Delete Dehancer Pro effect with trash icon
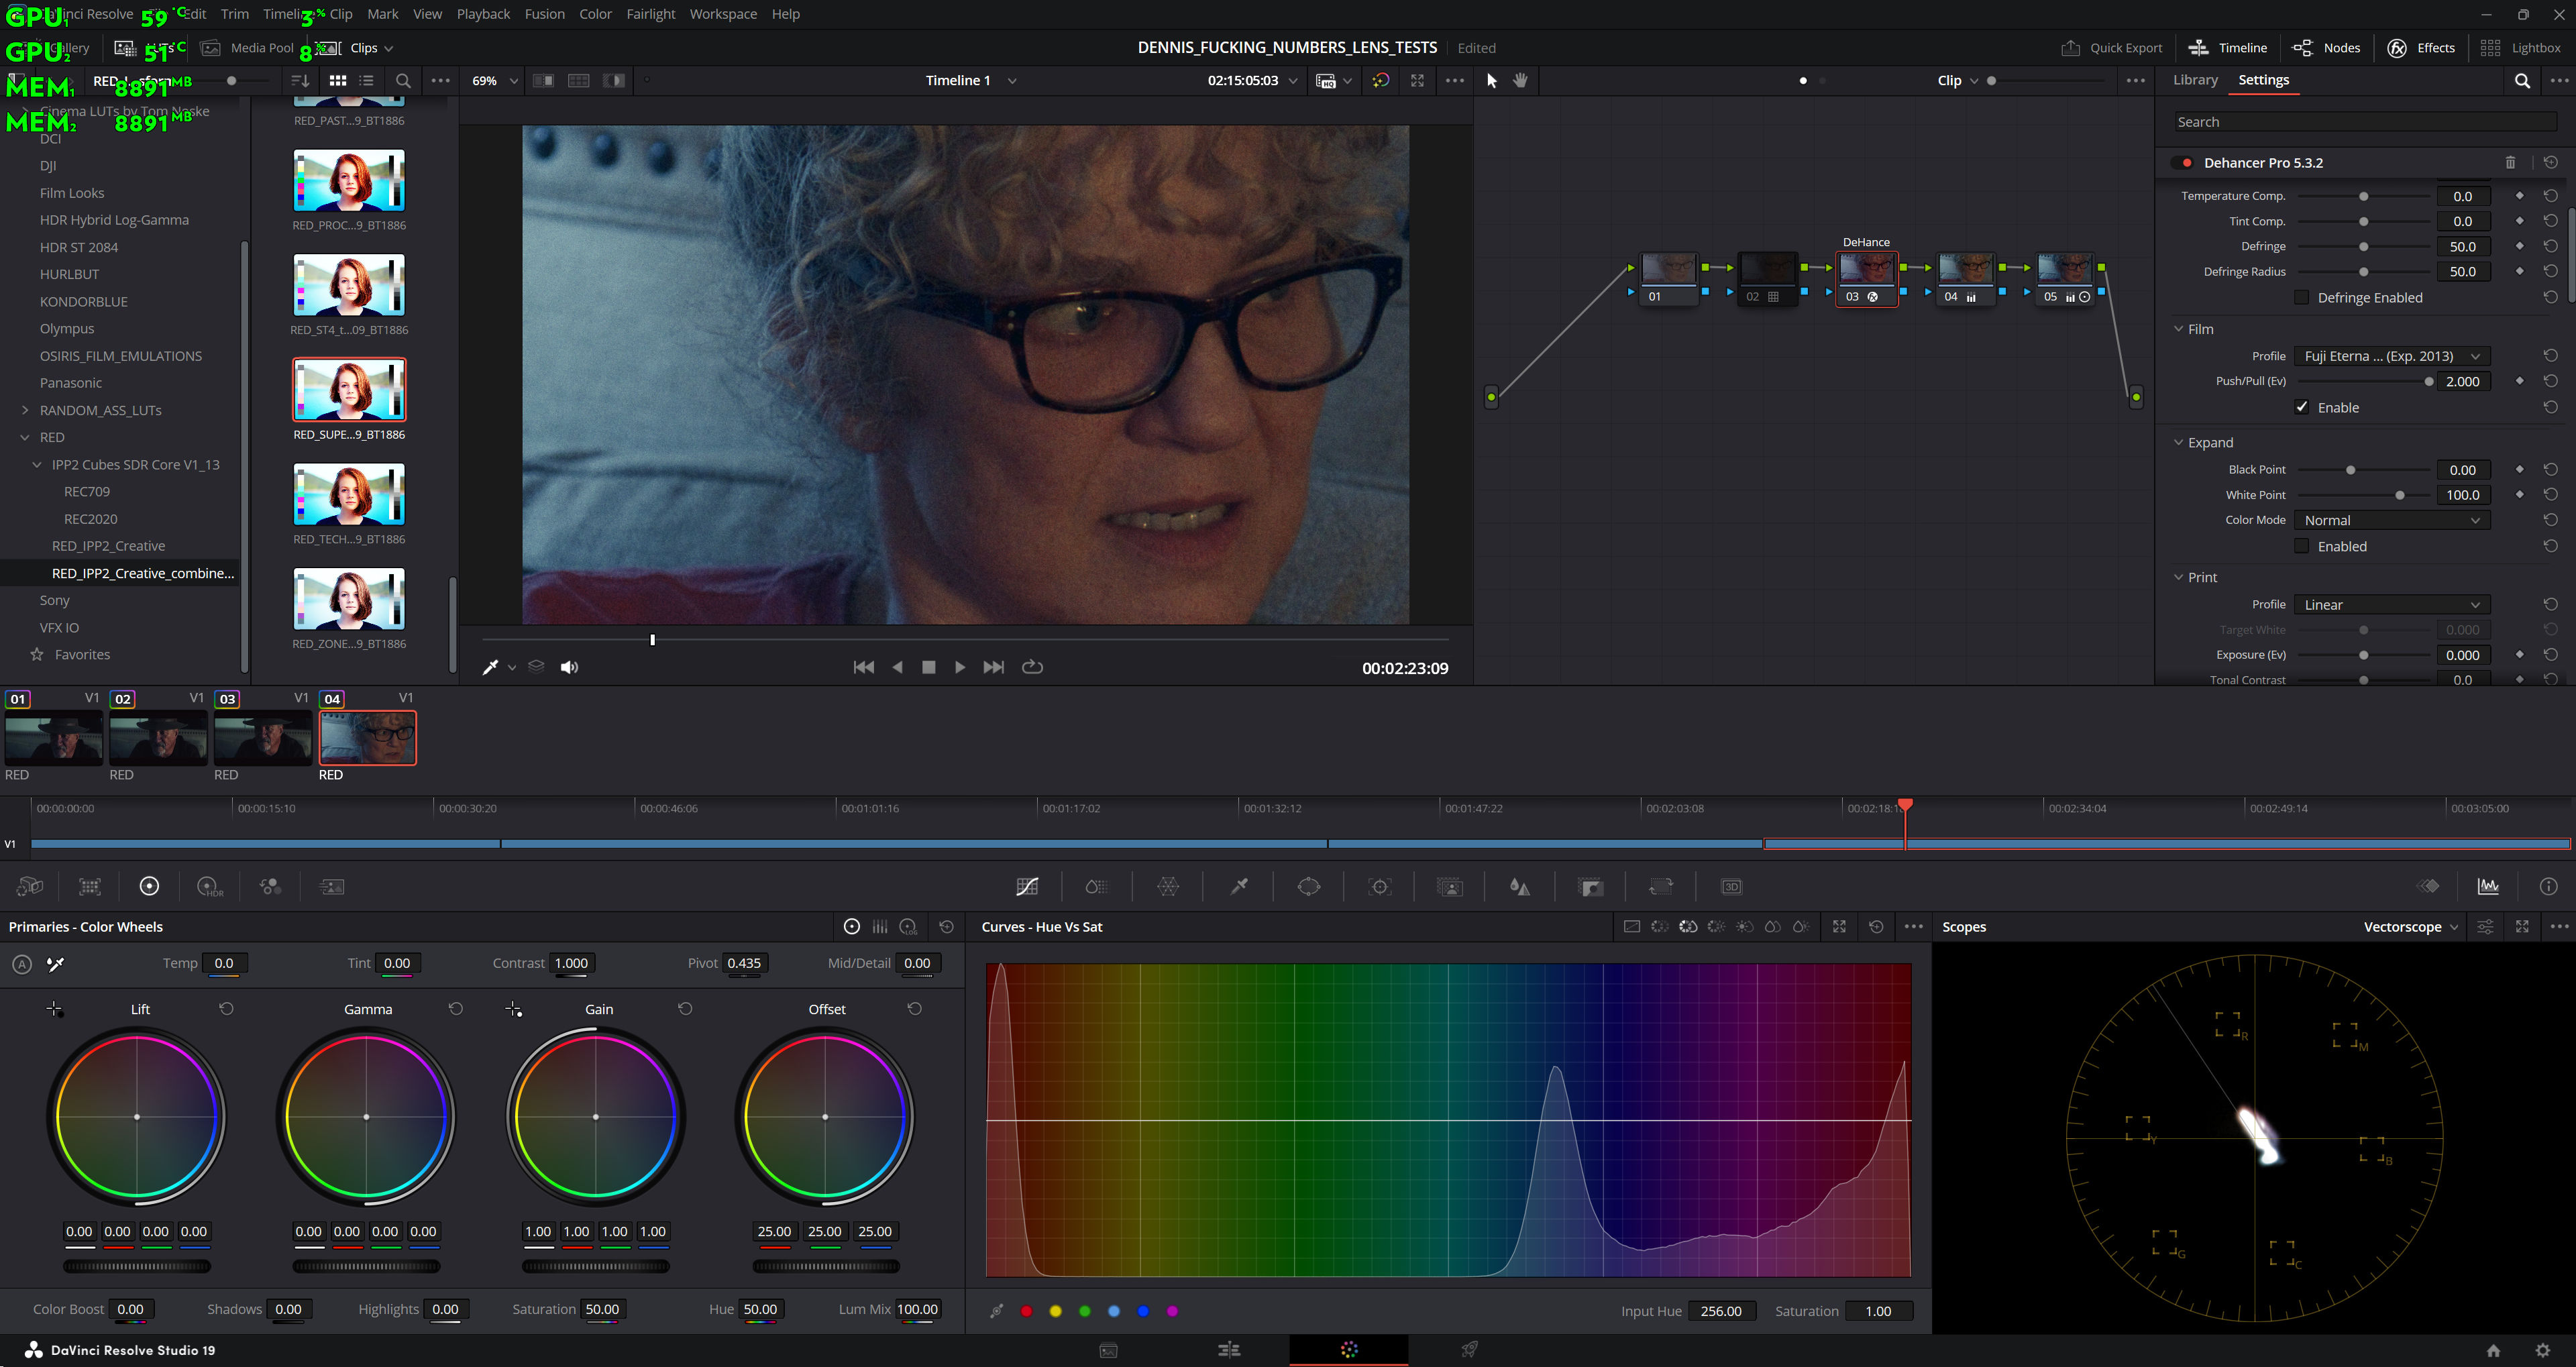The image size is (2576, 1367). tap(2510, 162)
